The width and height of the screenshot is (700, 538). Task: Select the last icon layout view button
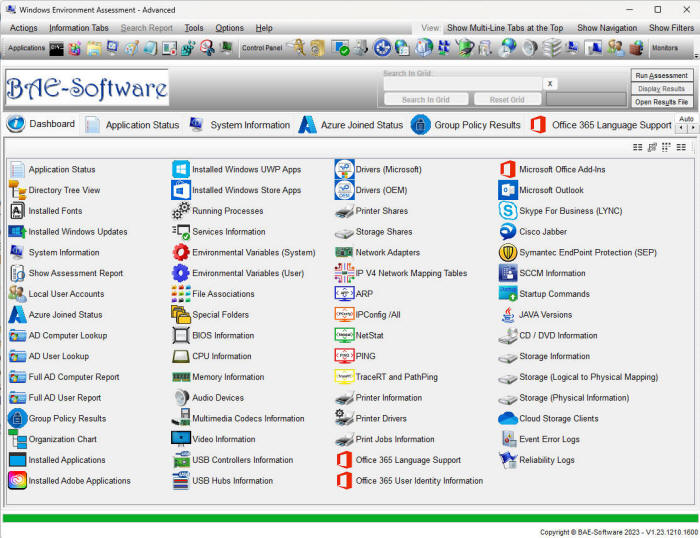(681, 147)
